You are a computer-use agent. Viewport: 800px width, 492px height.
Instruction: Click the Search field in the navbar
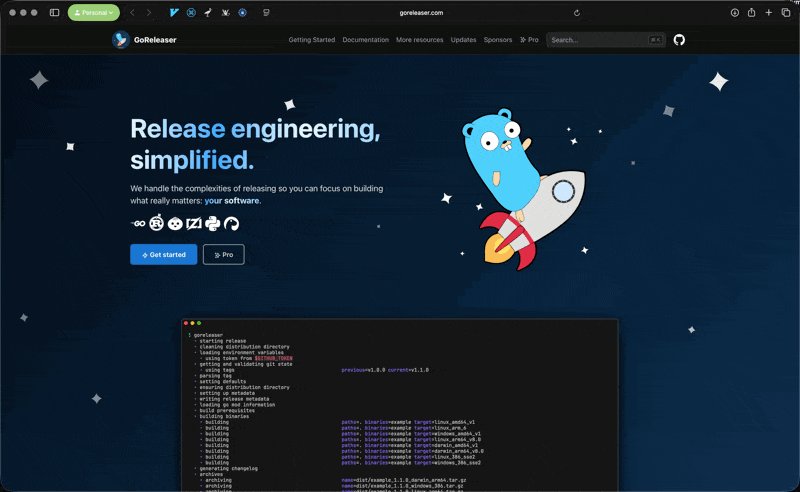tap(606, 40)
